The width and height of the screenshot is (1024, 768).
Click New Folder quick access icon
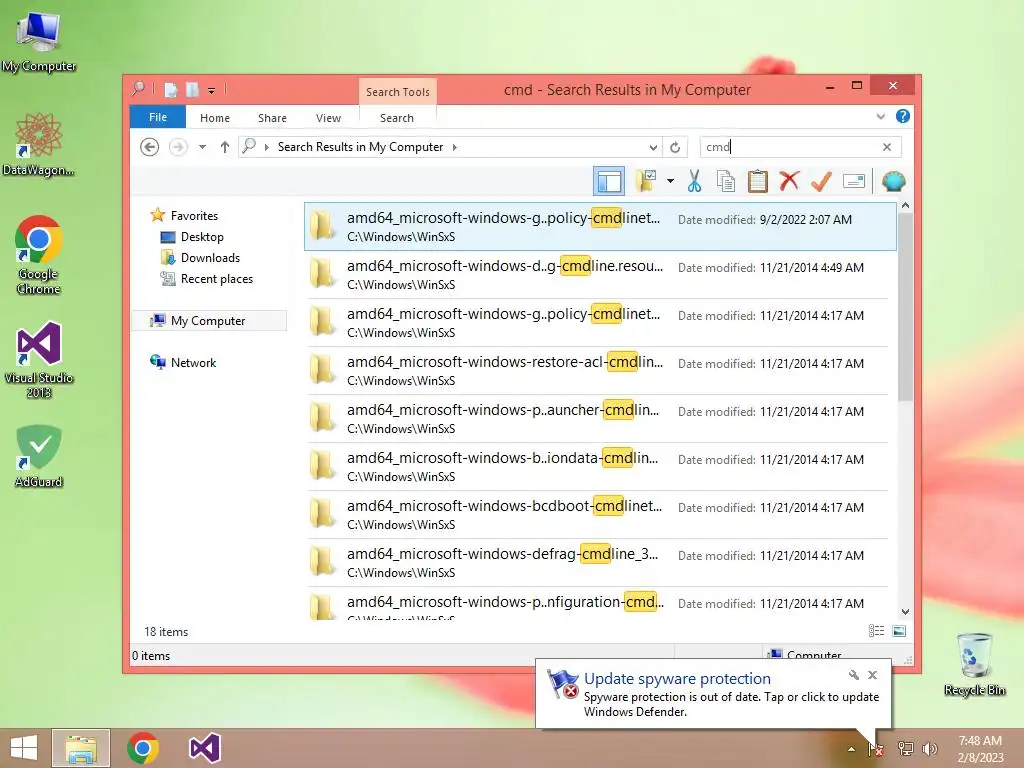[x=192, y=89]
